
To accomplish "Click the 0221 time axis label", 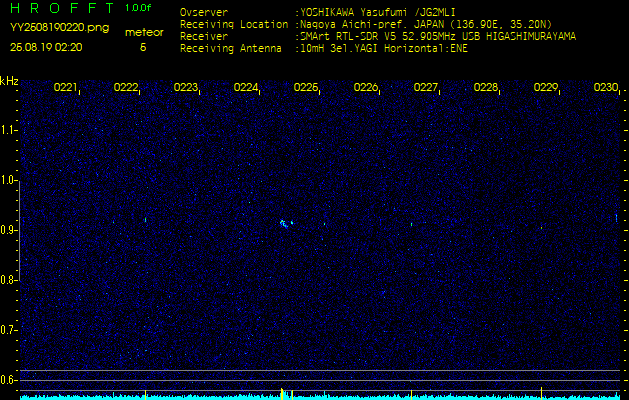I will pos(65,87).
